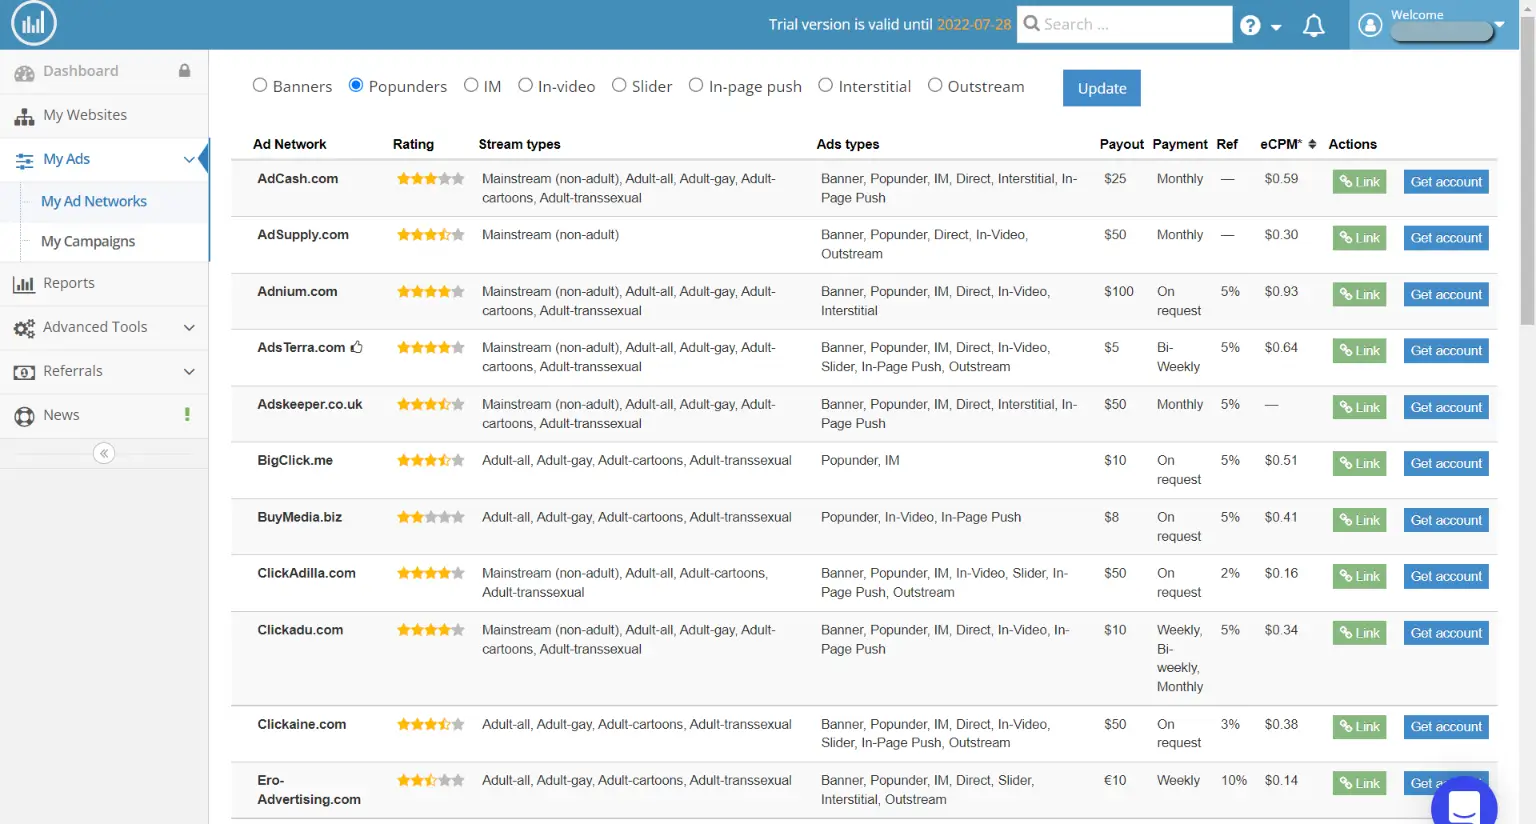Click Get account for Adnium.com
1536x824 pixels.
tap(1446, 295)
